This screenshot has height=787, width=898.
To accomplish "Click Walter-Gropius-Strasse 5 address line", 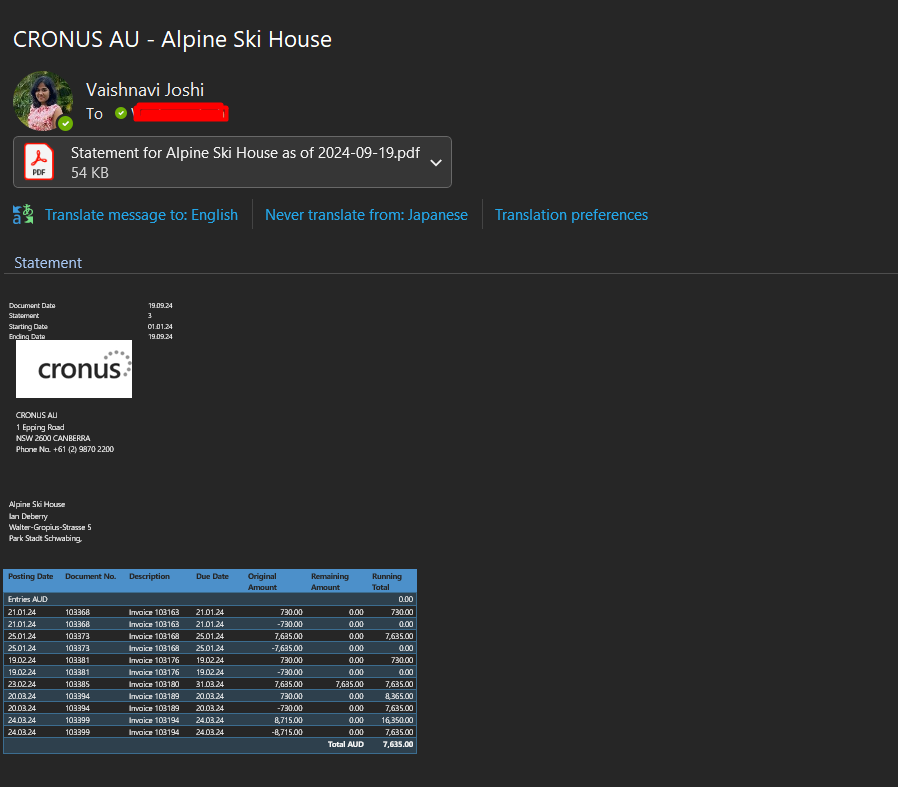I will click(x=50, y=527).
